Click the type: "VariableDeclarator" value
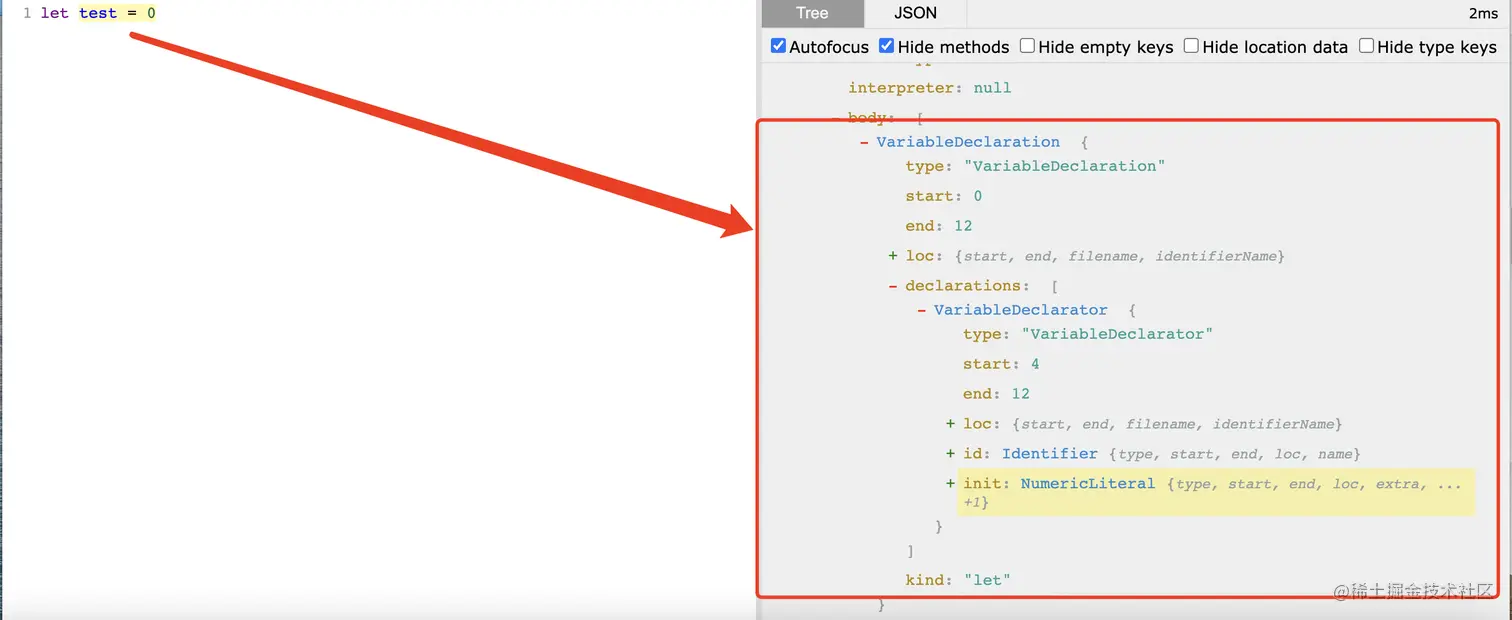This screenshot has width=1512, height=620. [1117, 334]
